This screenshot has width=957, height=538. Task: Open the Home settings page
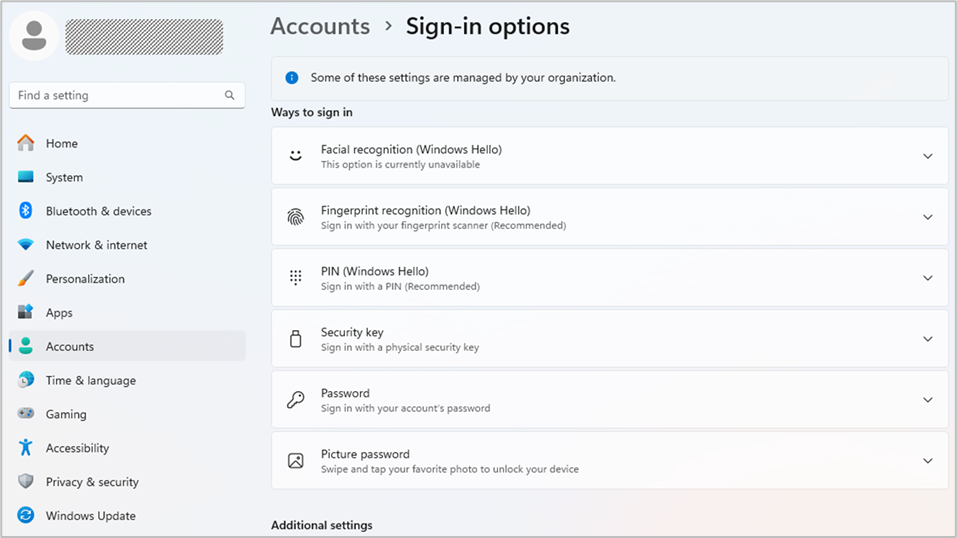pyautogui.click(x=61, y=143)
